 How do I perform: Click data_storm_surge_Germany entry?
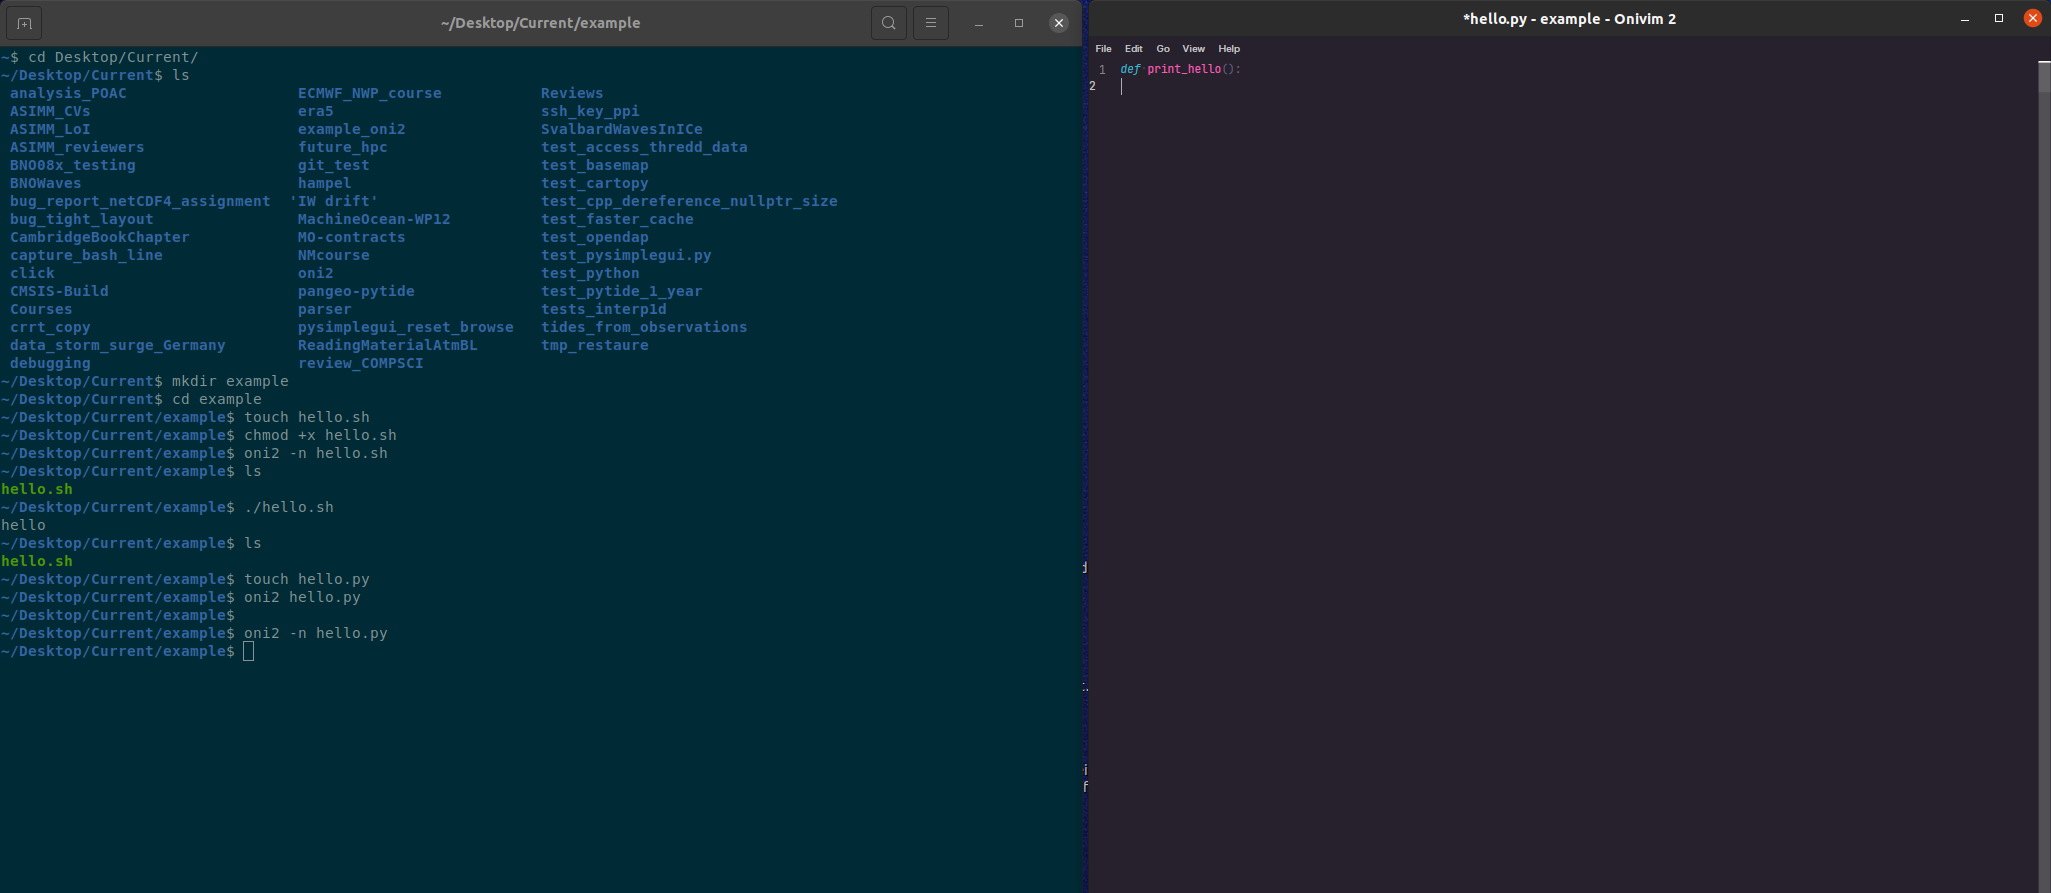117,345
